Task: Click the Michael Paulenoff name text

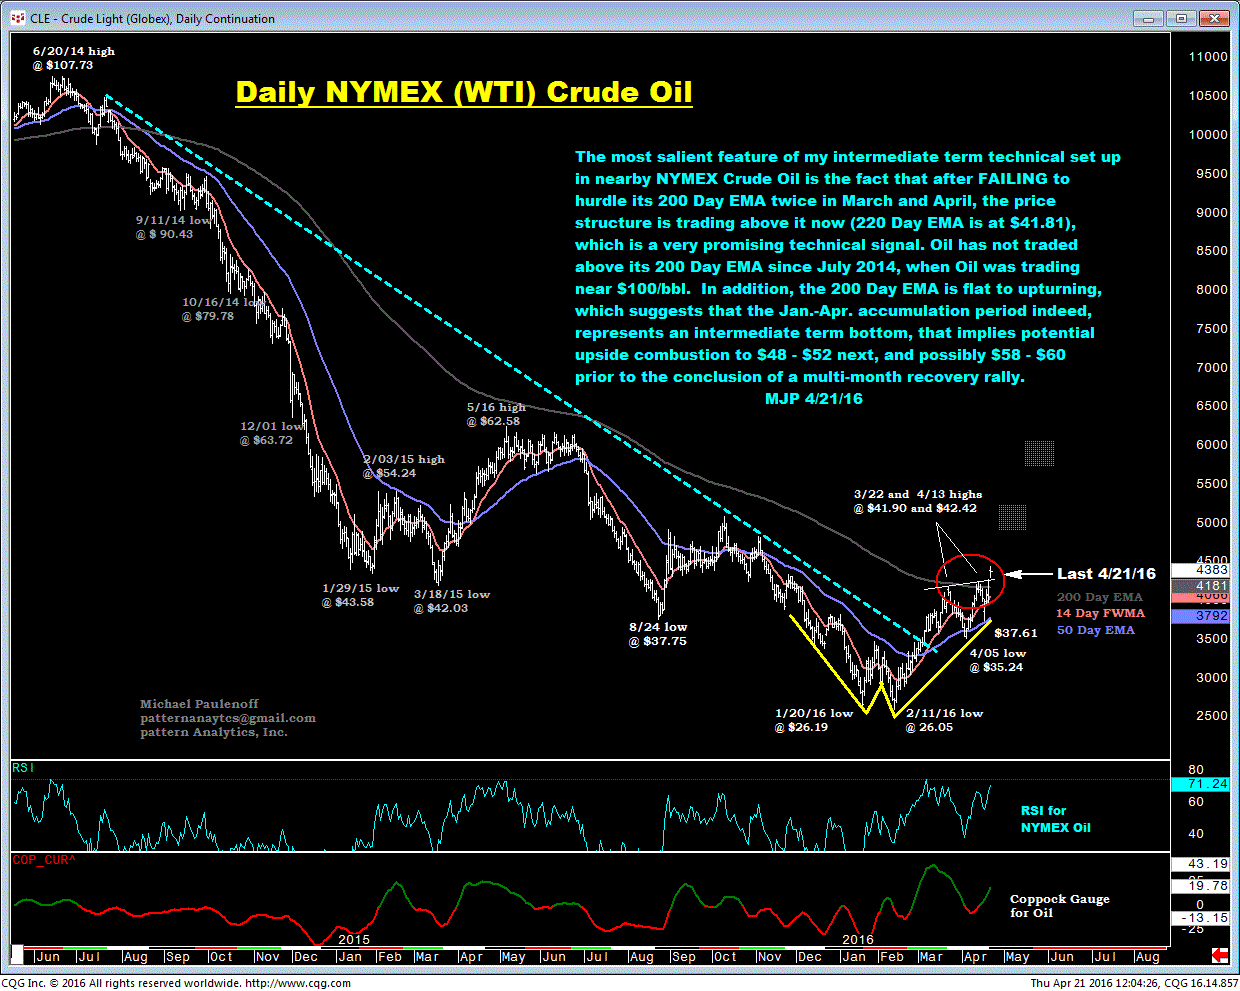Action: point(199,704)
